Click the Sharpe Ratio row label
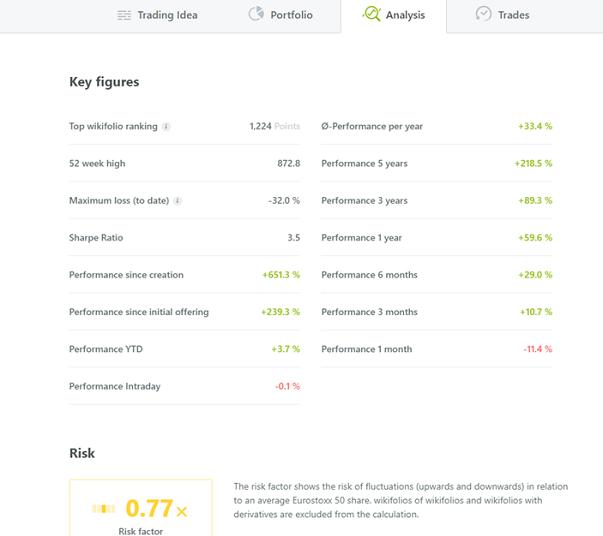This screenshot has width=603, height=536. tap(96, 238)
